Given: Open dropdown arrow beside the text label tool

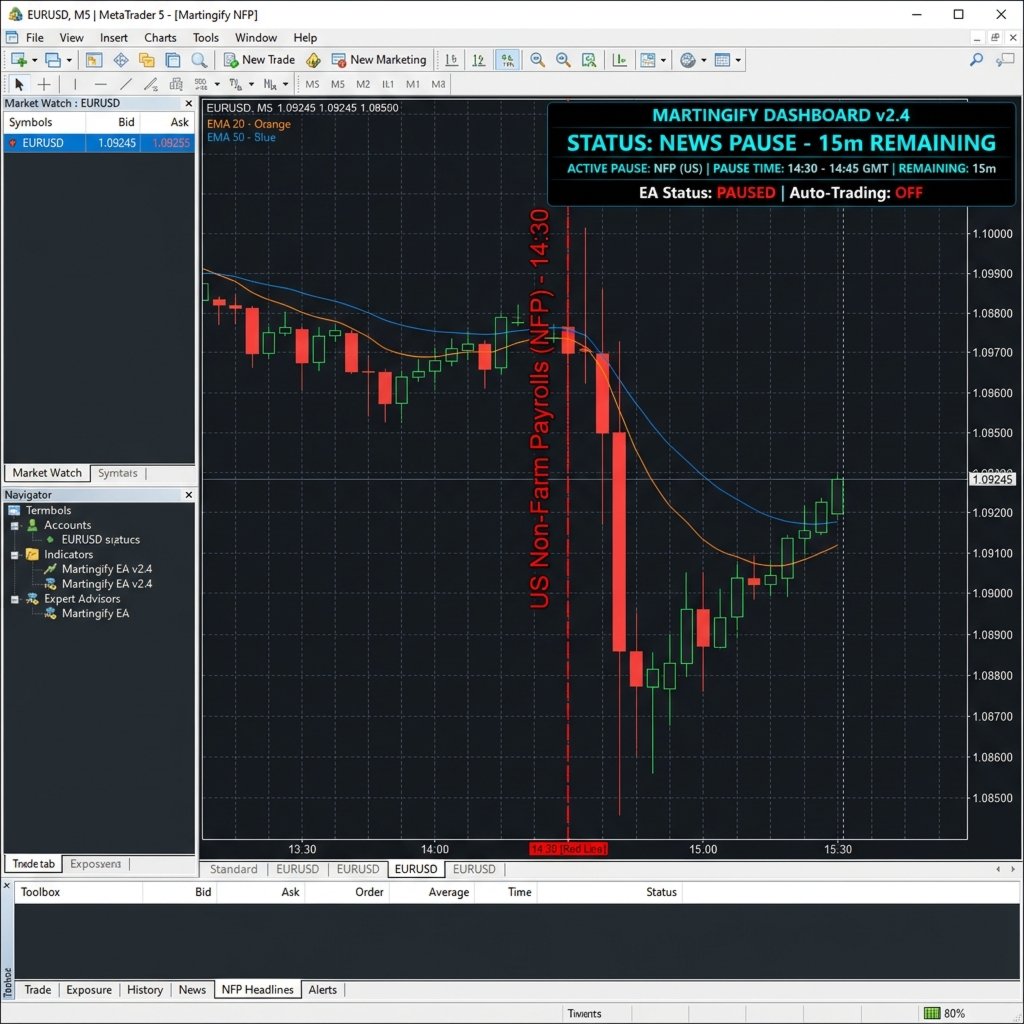Looking at the screenshot, I should tap(251, 84).
